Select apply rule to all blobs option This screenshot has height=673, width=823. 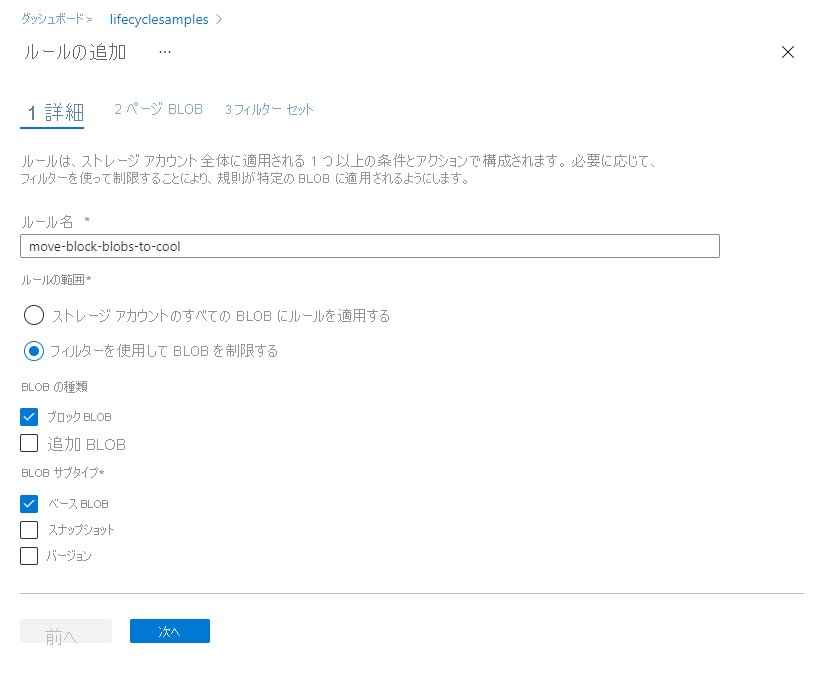point(33,315)
